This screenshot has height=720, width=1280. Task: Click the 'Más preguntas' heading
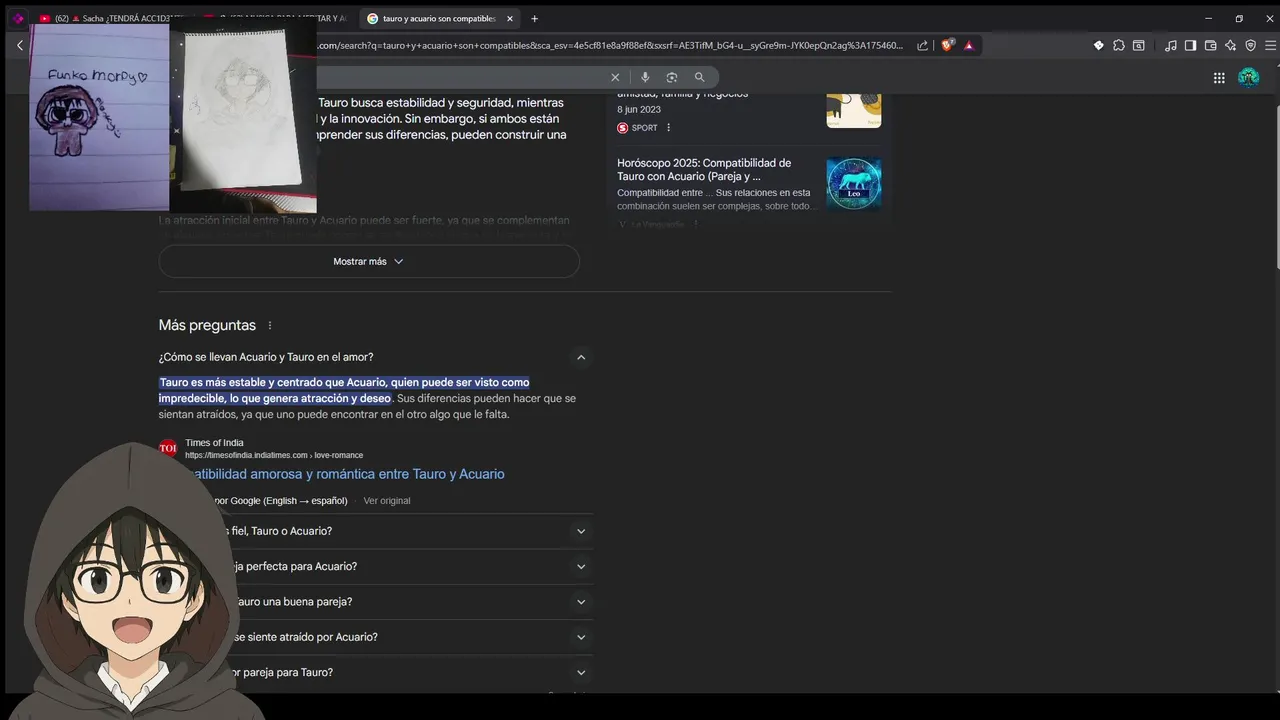click(207, 325)
